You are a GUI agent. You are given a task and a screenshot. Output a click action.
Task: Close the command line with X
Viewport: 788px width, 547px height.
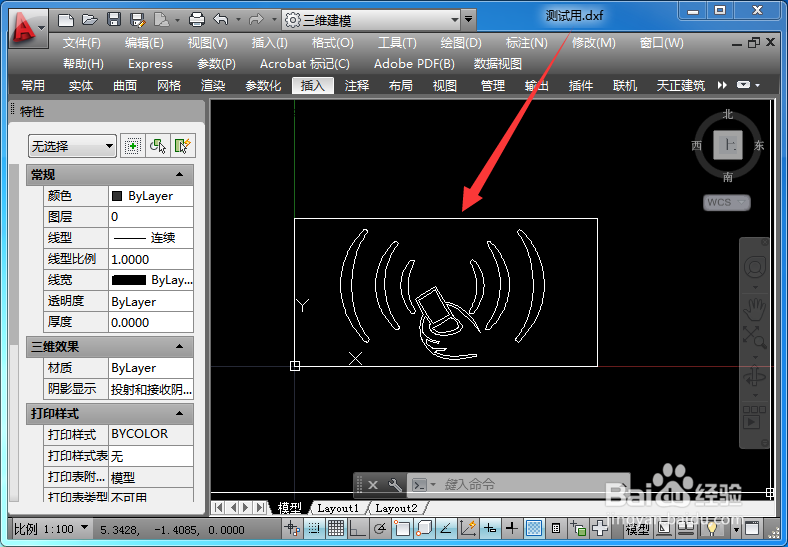[x=373, y=485]
